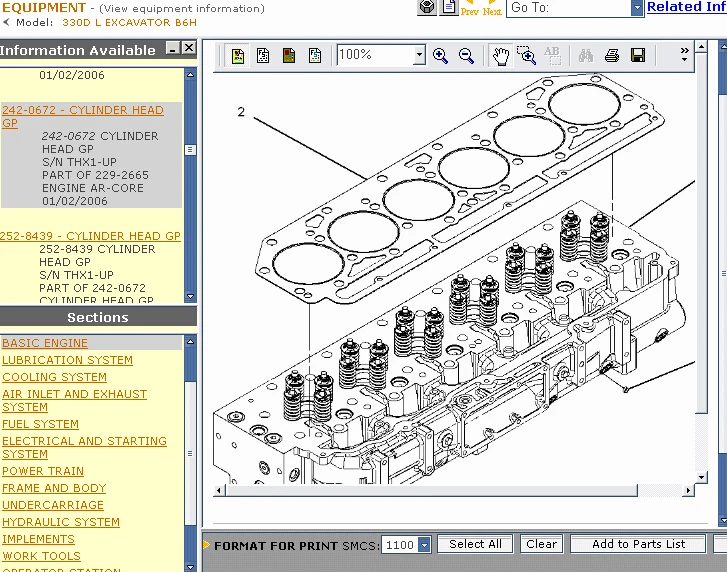Open the Related Info link
This screenshot has height=572, width=727.
pos(687,6)
